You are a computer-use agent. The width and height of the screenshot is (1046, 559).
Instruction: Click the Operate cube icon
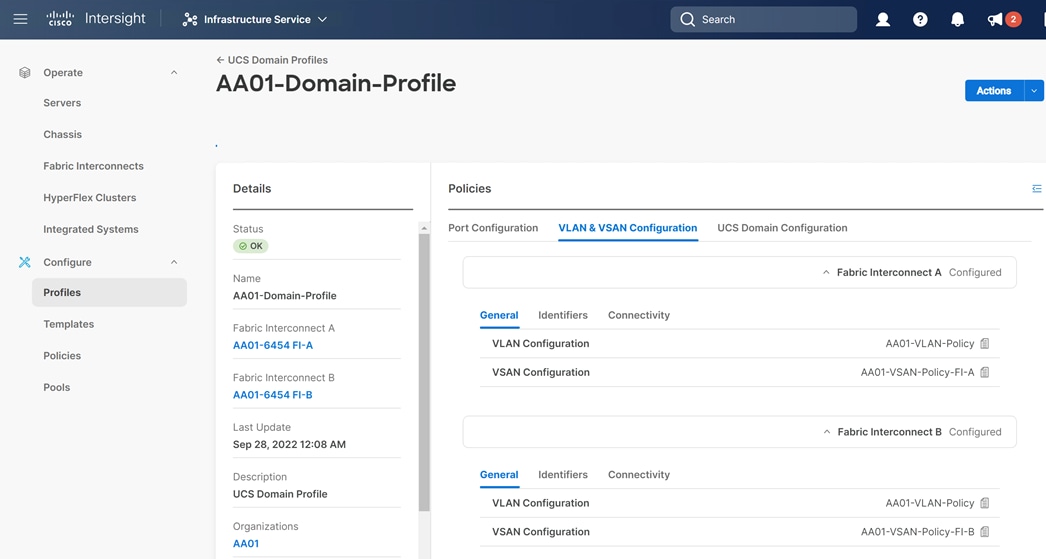click(x=25, y=73)
